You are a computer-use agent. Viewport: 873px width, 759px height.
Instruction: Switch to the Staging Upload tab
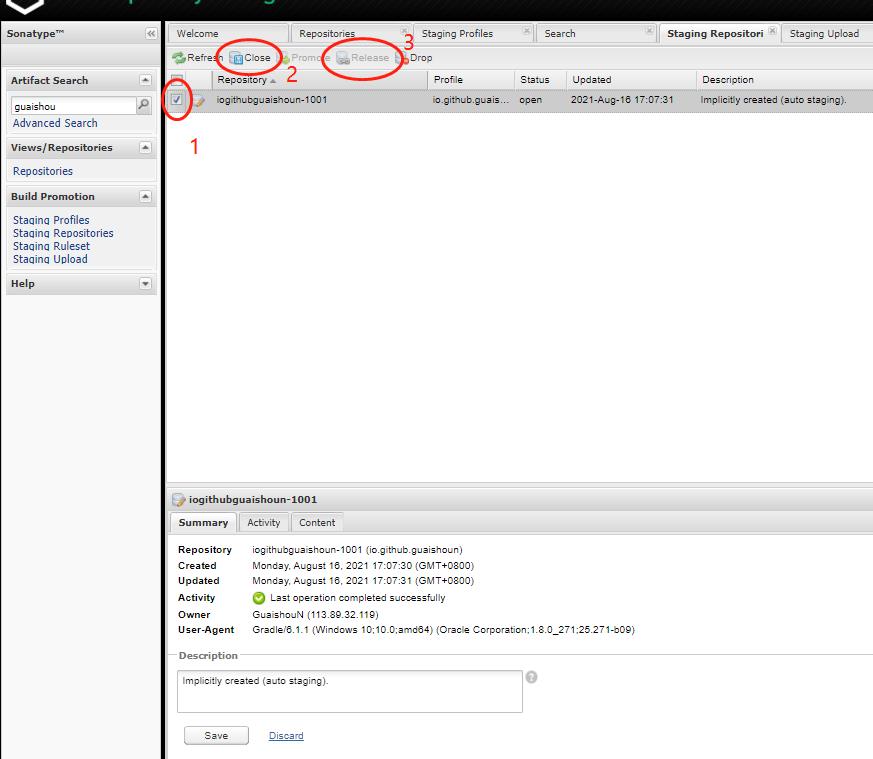[x=825, y=33]
